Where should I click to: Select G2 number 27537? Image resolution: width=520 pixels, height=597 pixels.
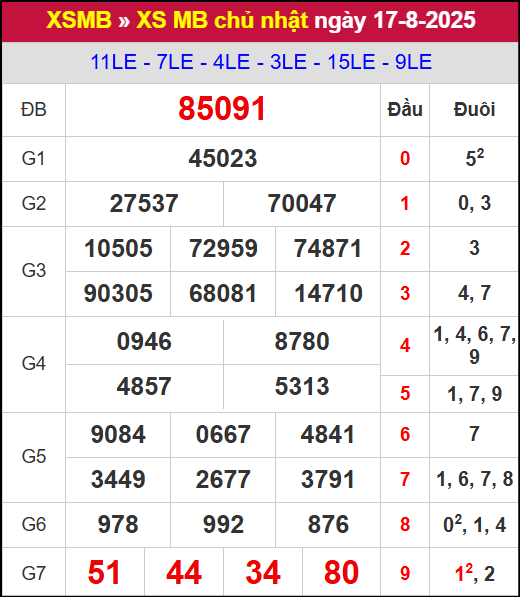tap(144, 203)
